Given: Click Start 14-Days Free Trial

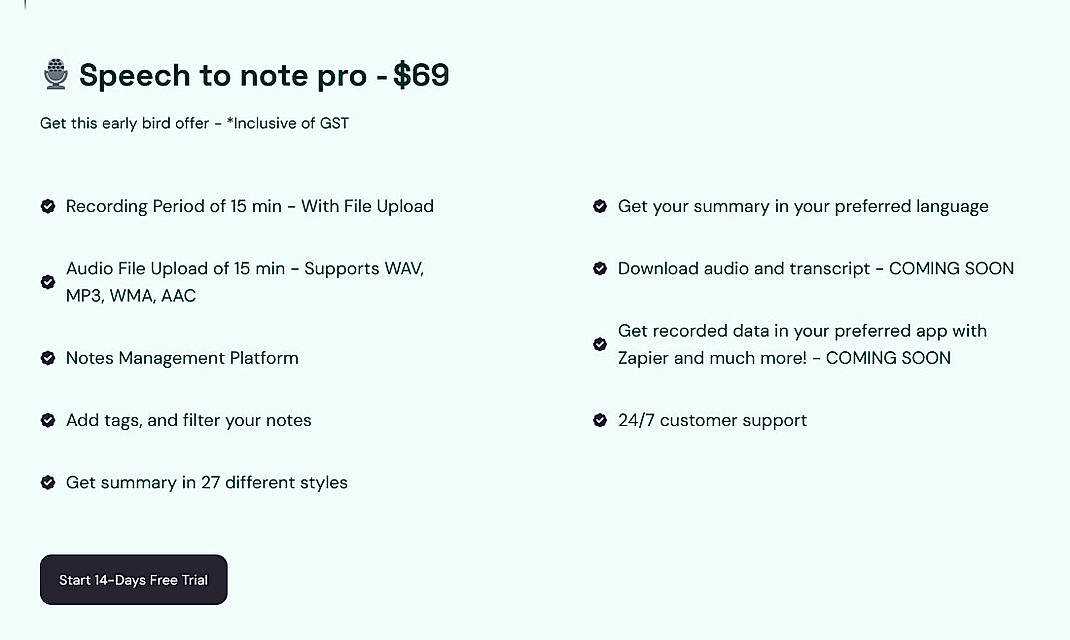Looking at the screenshot, I should [x=133, y=579].
